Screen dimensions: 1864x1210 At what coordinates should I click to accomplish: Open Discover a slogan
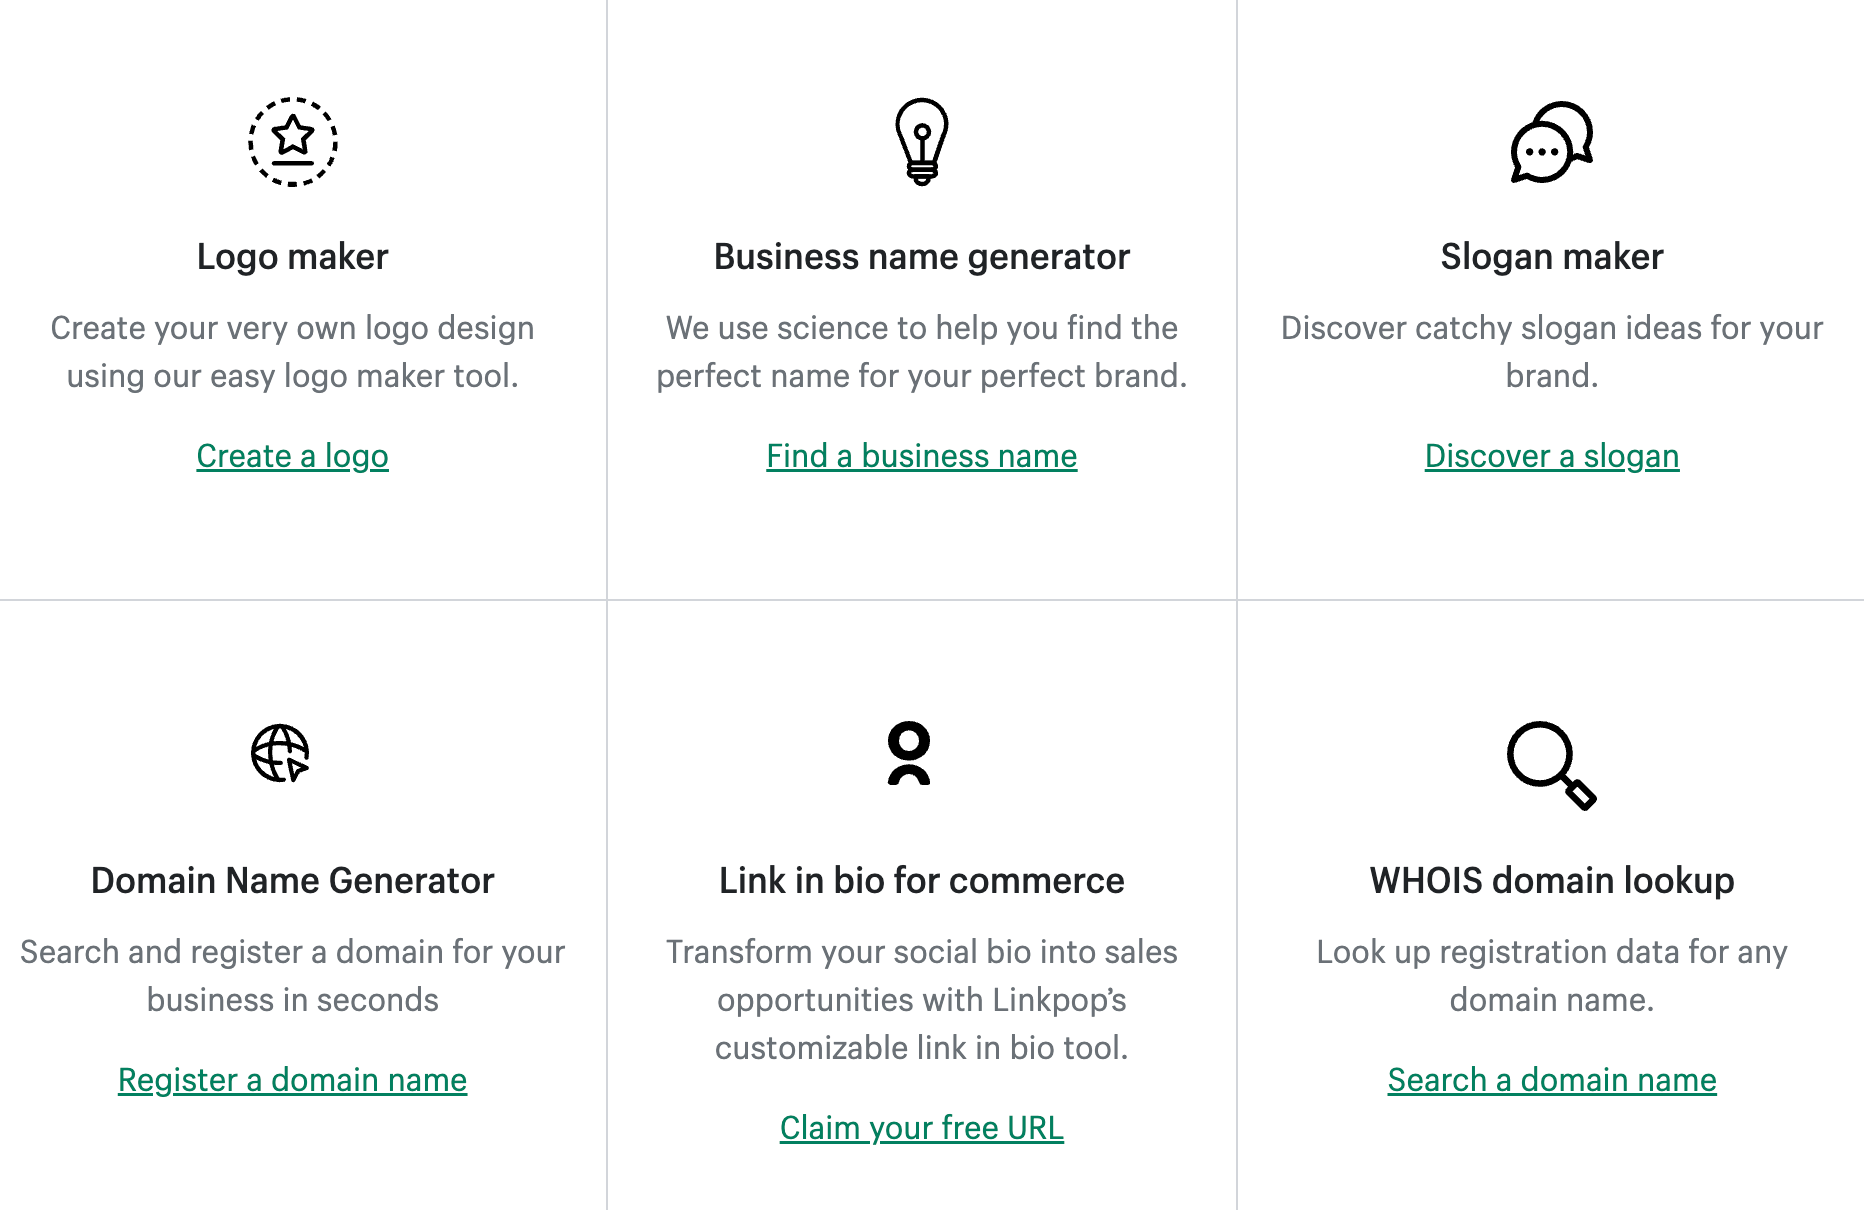click(1551, 456)
